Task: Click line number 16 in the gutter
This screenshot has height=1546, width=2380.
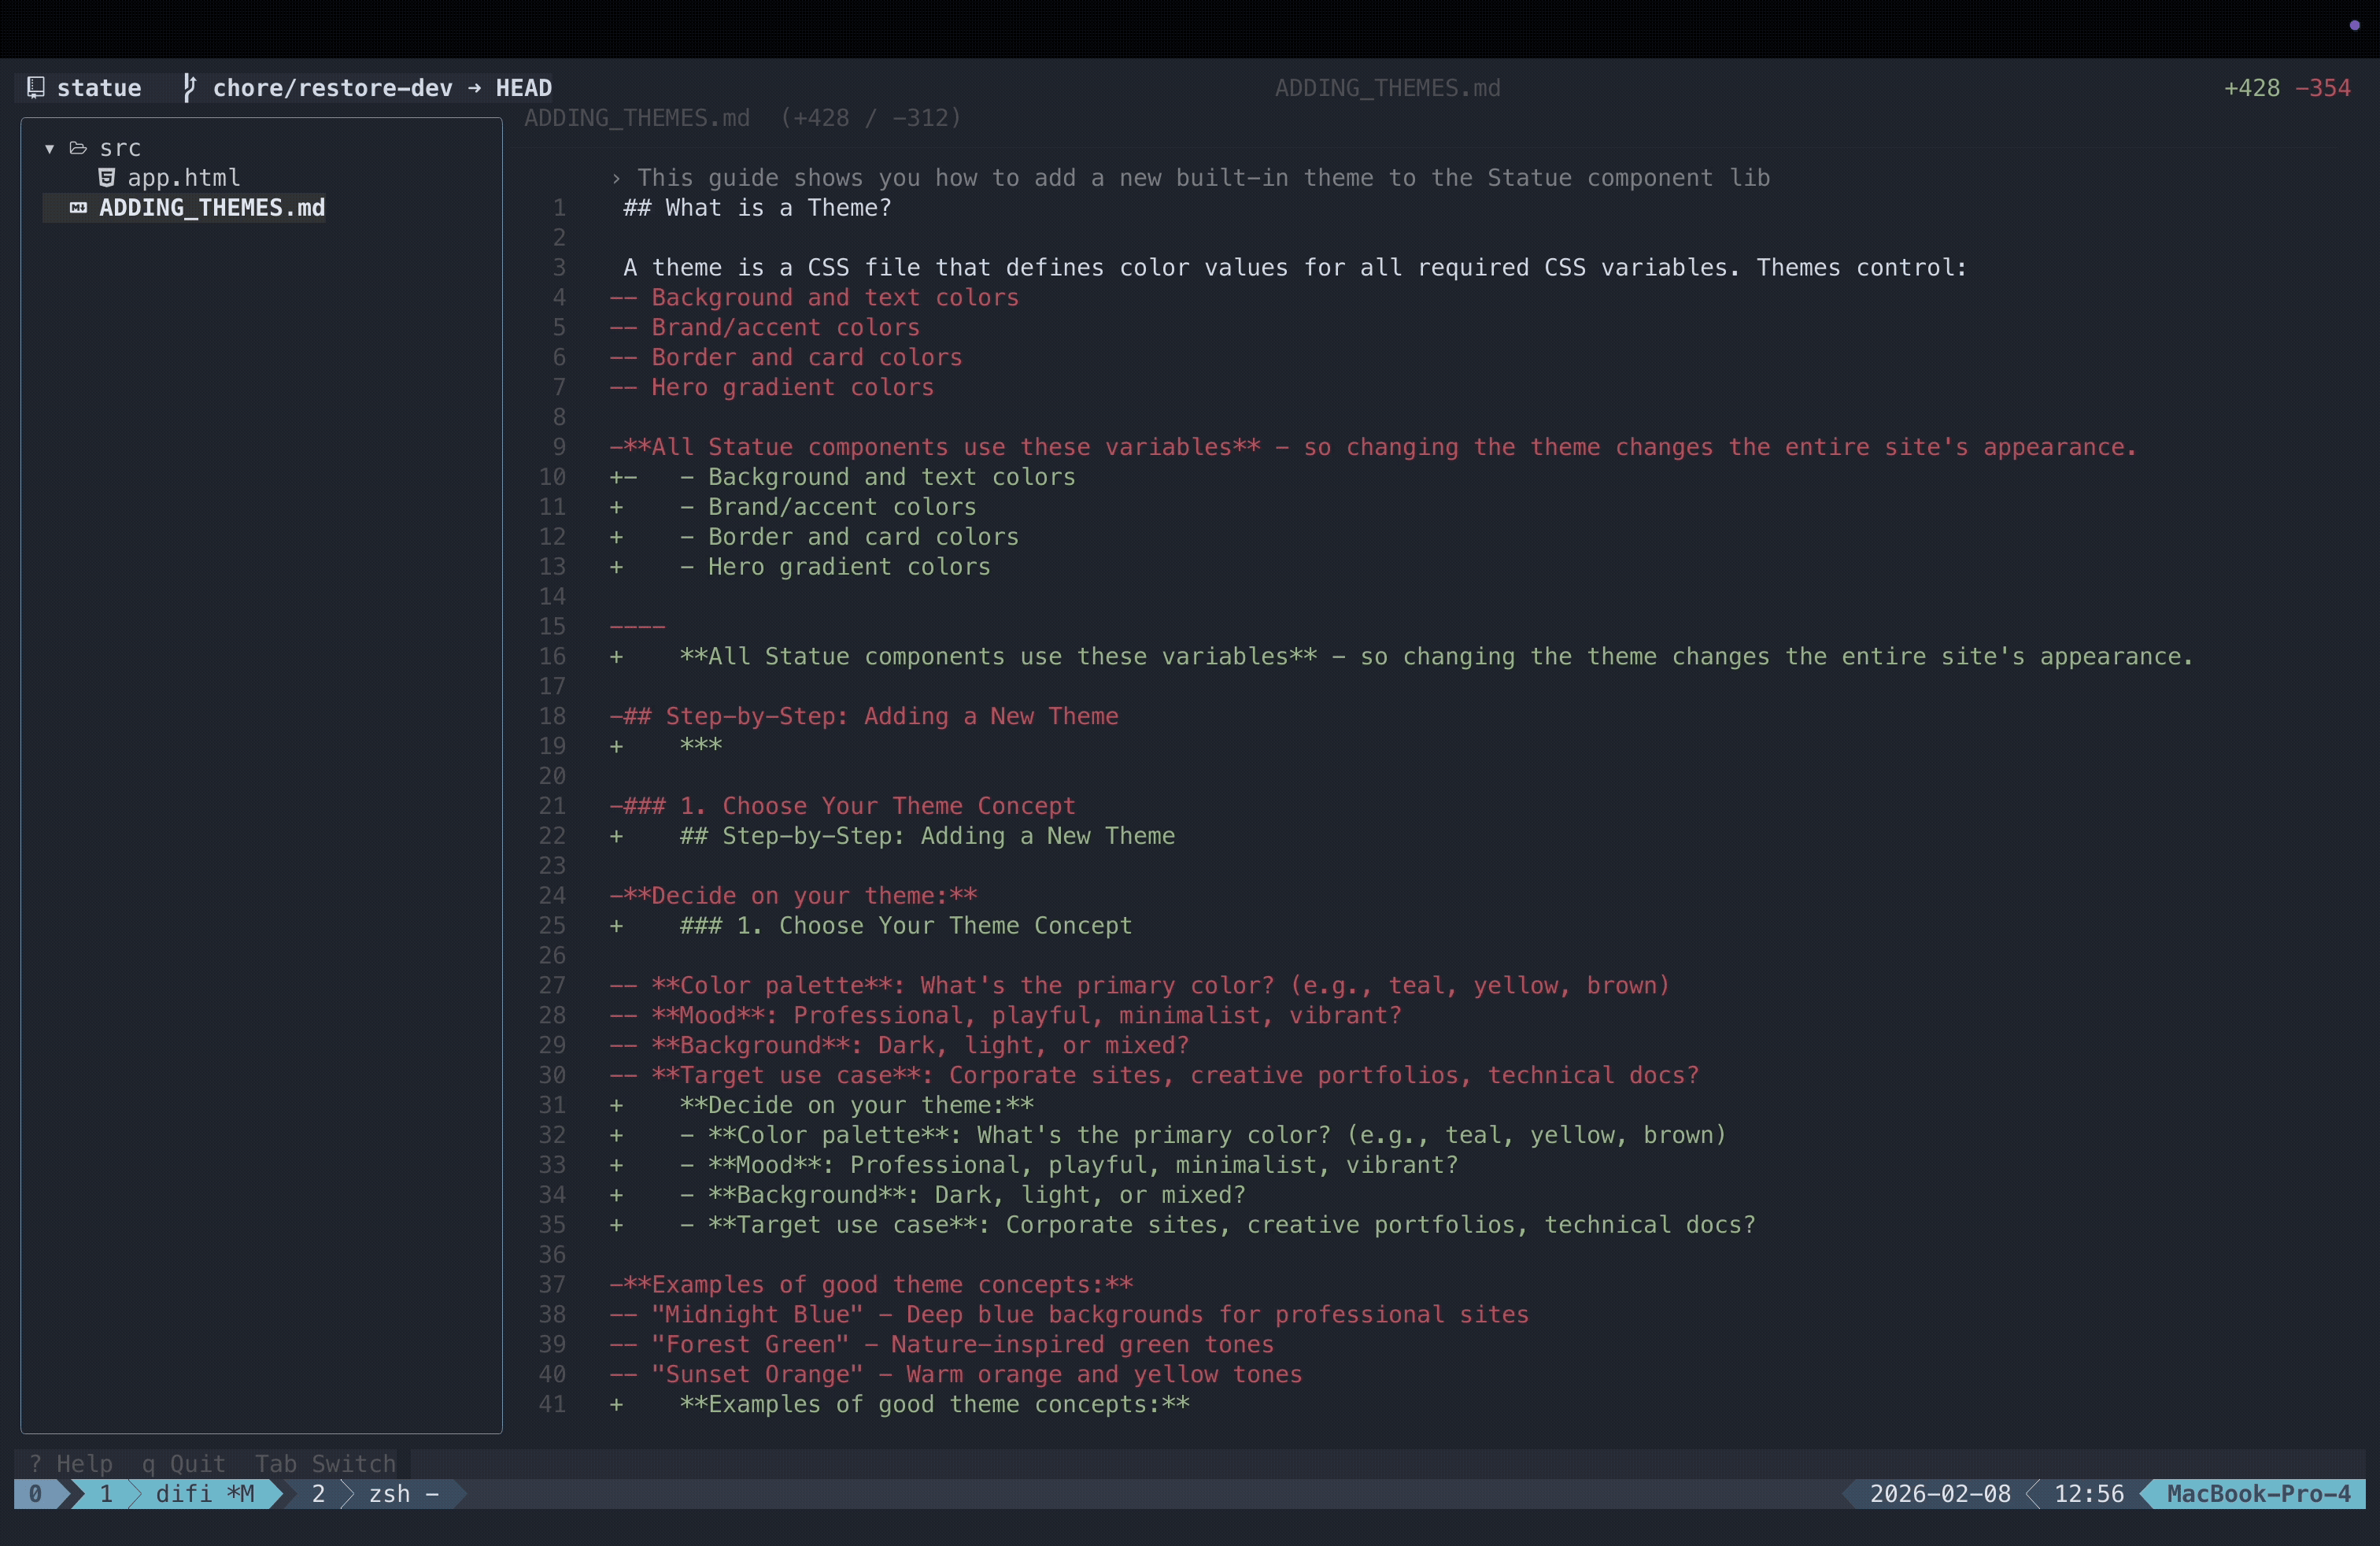Action: click(552, 657)
